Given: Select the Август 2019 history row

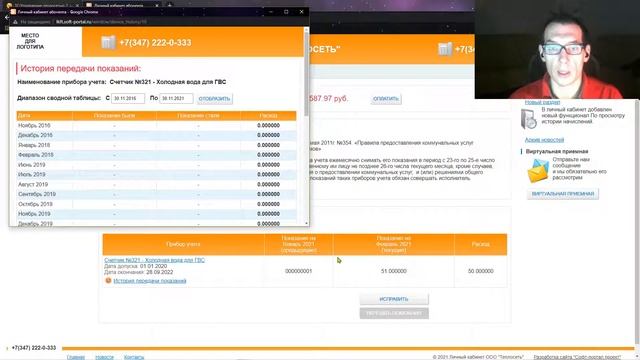Looking at the screenshot, I should 156,184.
